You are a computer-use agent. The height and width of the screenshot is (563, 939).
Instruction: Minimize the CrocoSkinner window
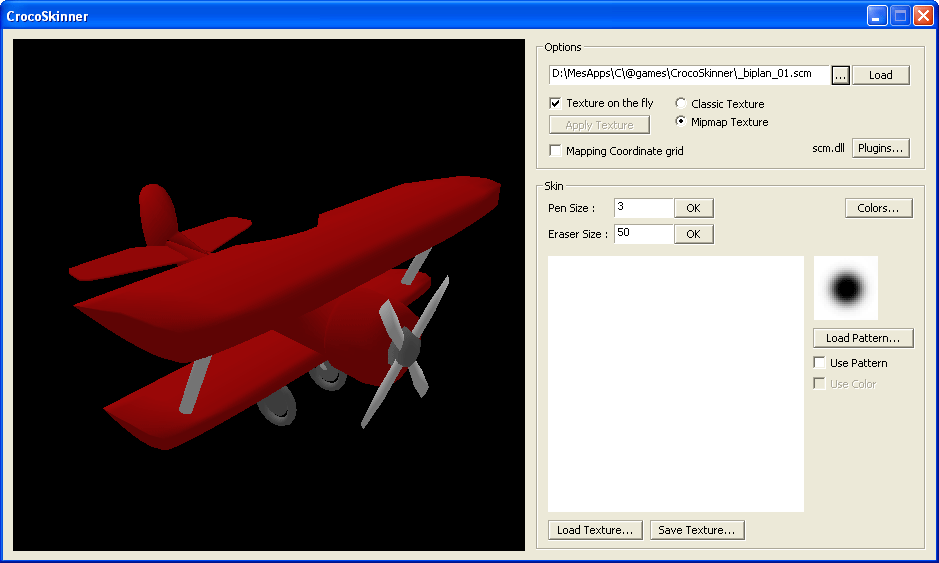point(877,16)
